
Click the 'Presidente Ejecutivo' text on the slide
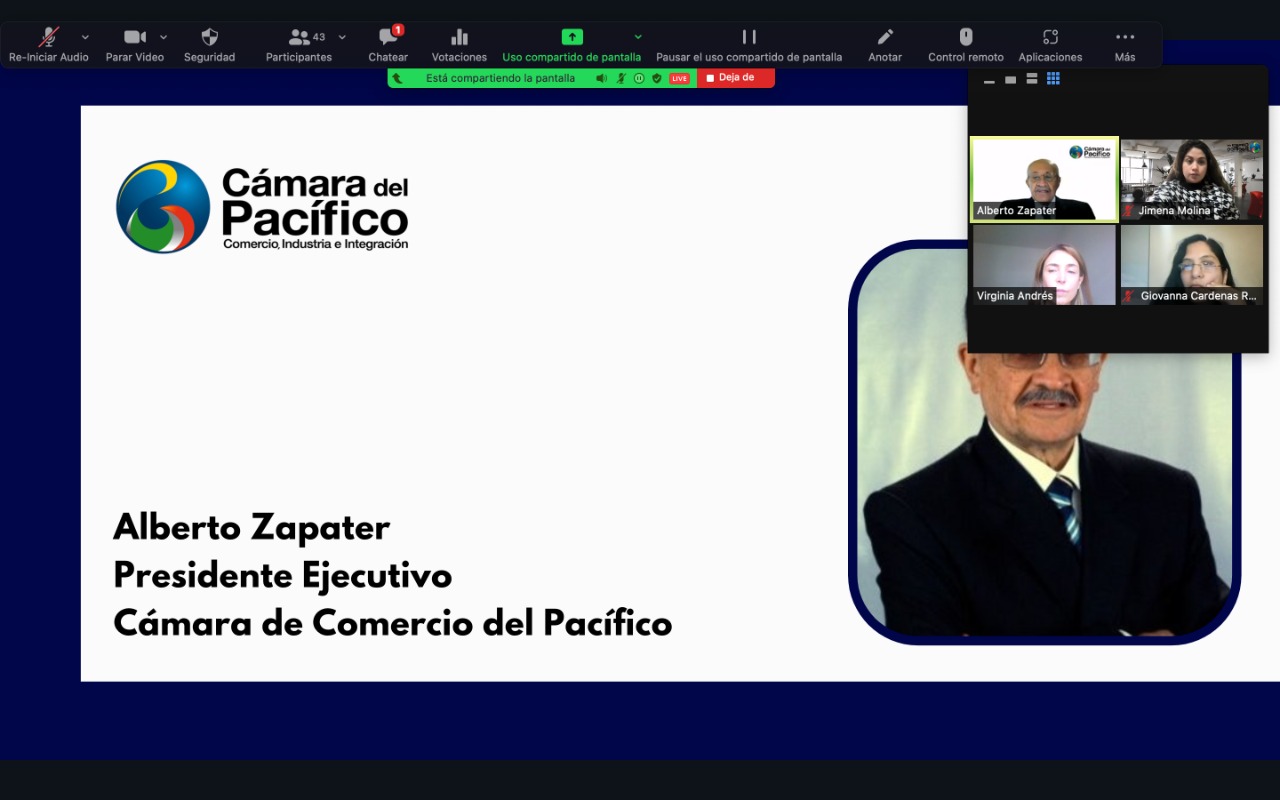(283, 576)
